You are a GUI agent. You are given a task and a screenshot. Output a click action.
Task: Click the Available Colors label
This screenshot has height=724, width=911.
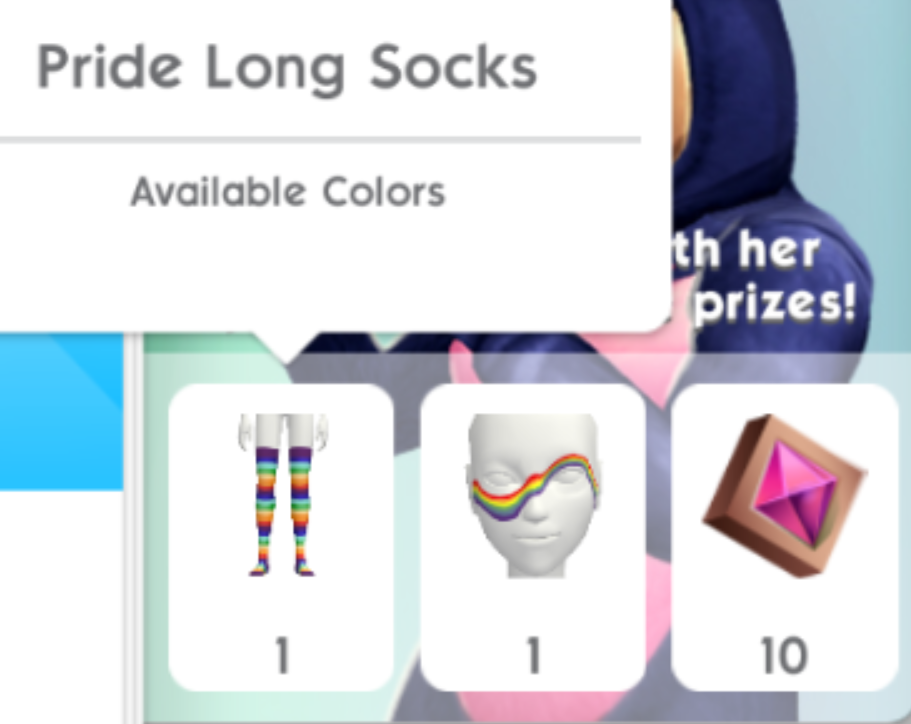point(288,192)
